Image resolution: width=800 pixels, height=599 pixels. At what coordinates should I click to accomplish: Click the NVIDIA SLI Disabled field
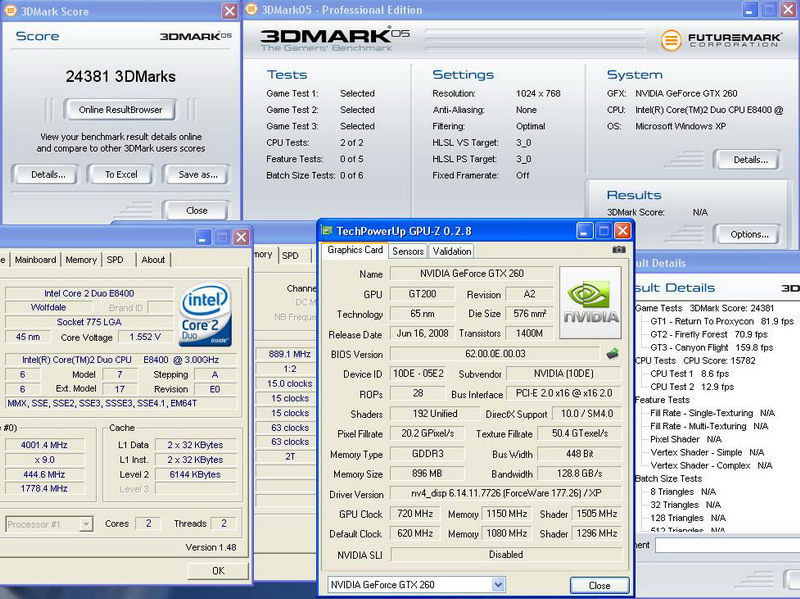[506, 554]
